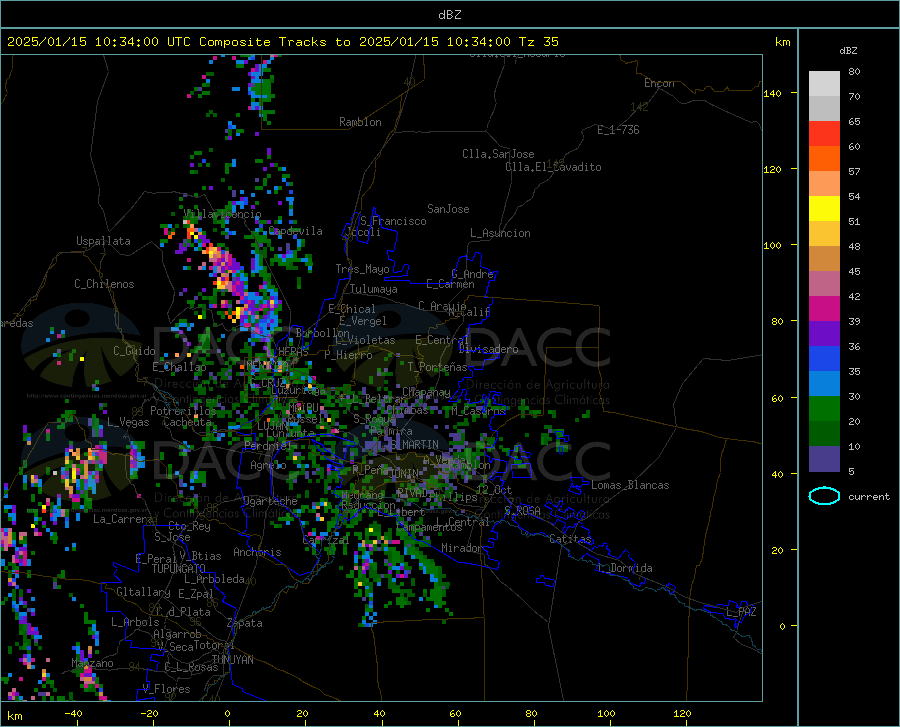Click the 'TUPUNGATO' map label
Image resolution: width=900 pixels, height=727 pixels.
click(179, 569)
